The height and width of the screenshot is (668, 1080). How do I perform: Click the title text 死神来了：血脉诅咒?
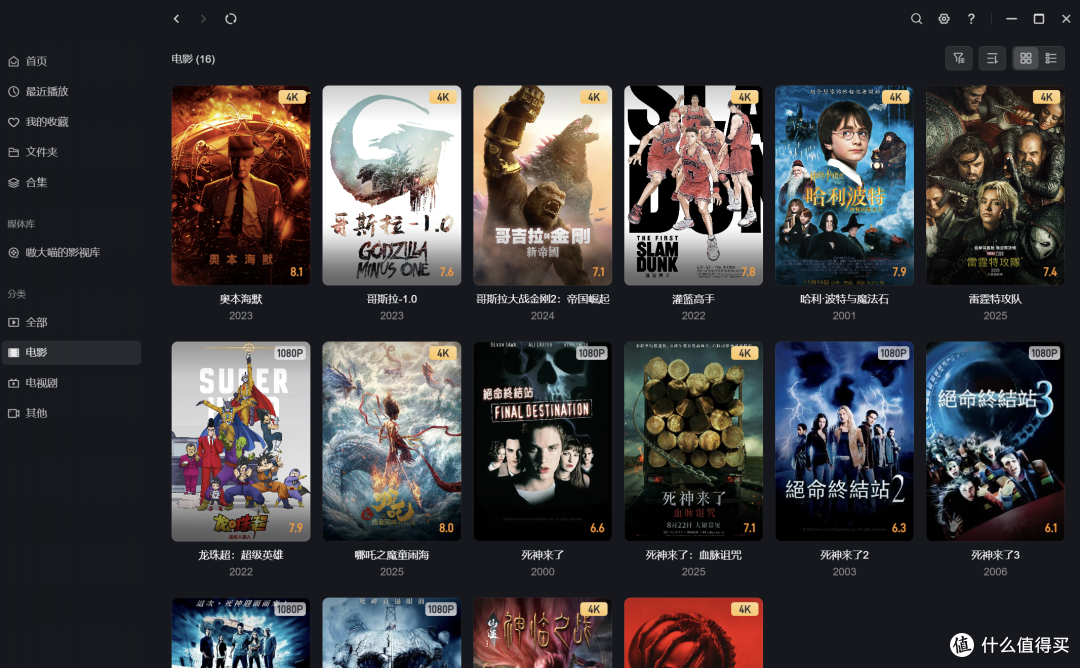[694, 555]
